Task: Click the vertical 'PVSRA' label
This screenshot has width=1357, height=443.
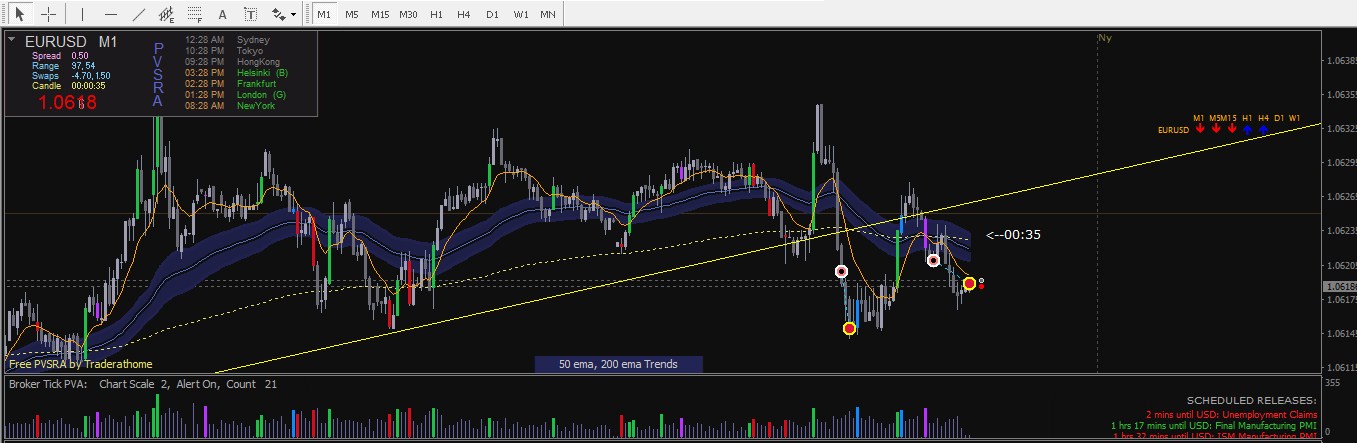Action: [158, 74]
